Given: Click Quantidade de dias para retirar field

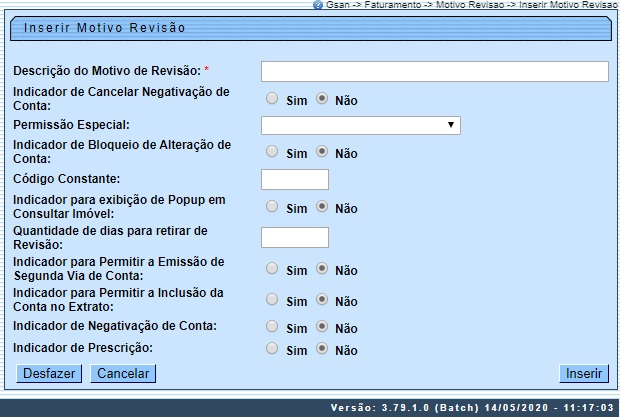Looking at the screenshot, I should tap(295, 237).
